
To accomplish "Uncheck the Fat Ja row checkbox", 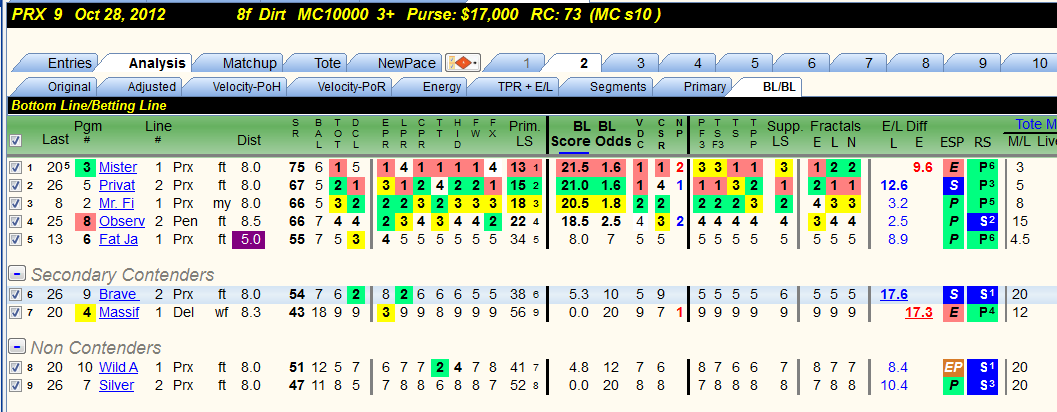I will pos(14,239).
